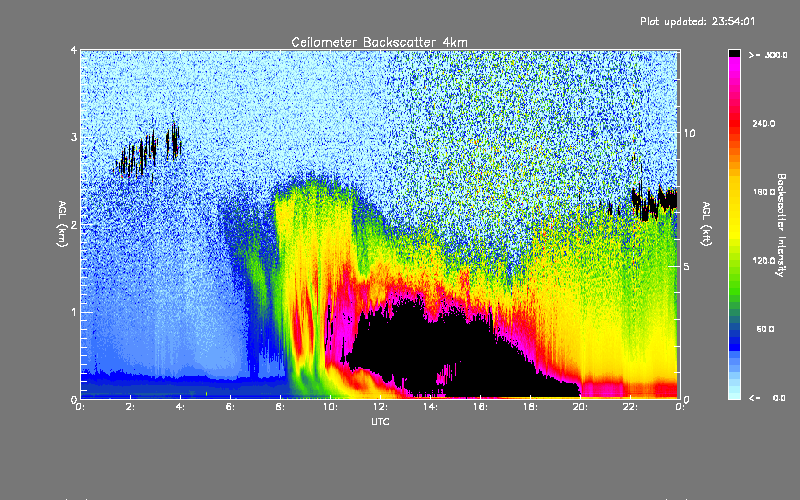This screenshot has width=800, height=500.
Task: Click the "<= 0.0" colorbar value
Action: [767, 397]
